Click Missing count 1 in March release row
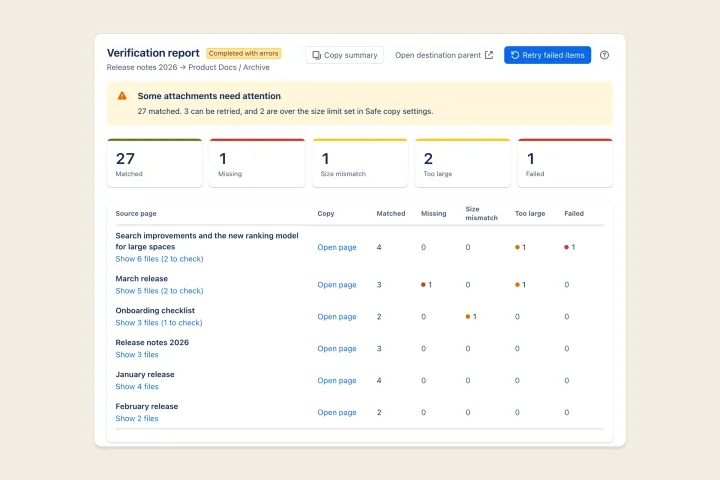Image resolution: width=720 pixels, height=480 pixels. (x=427, y=285)
